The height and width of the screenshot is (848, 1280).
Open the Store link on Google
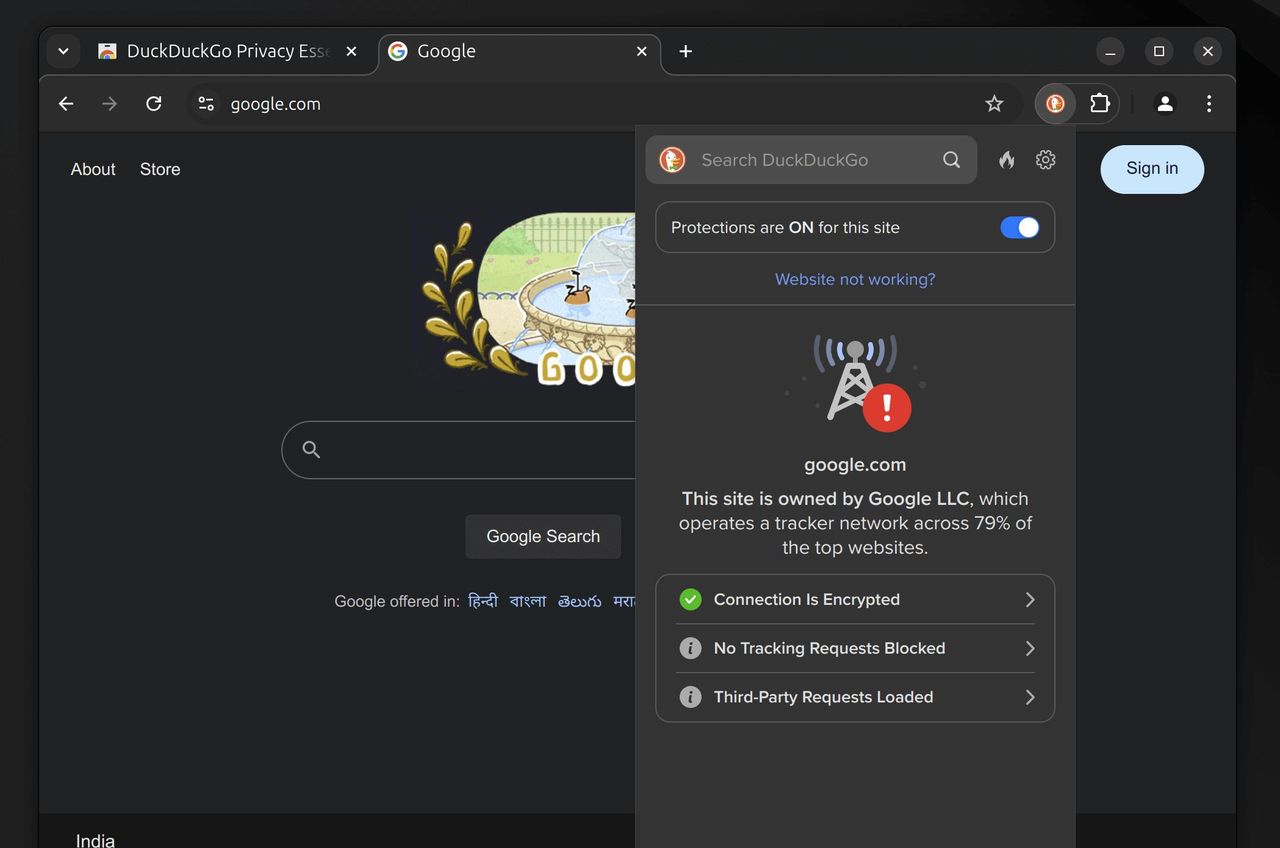pos(160,169)
